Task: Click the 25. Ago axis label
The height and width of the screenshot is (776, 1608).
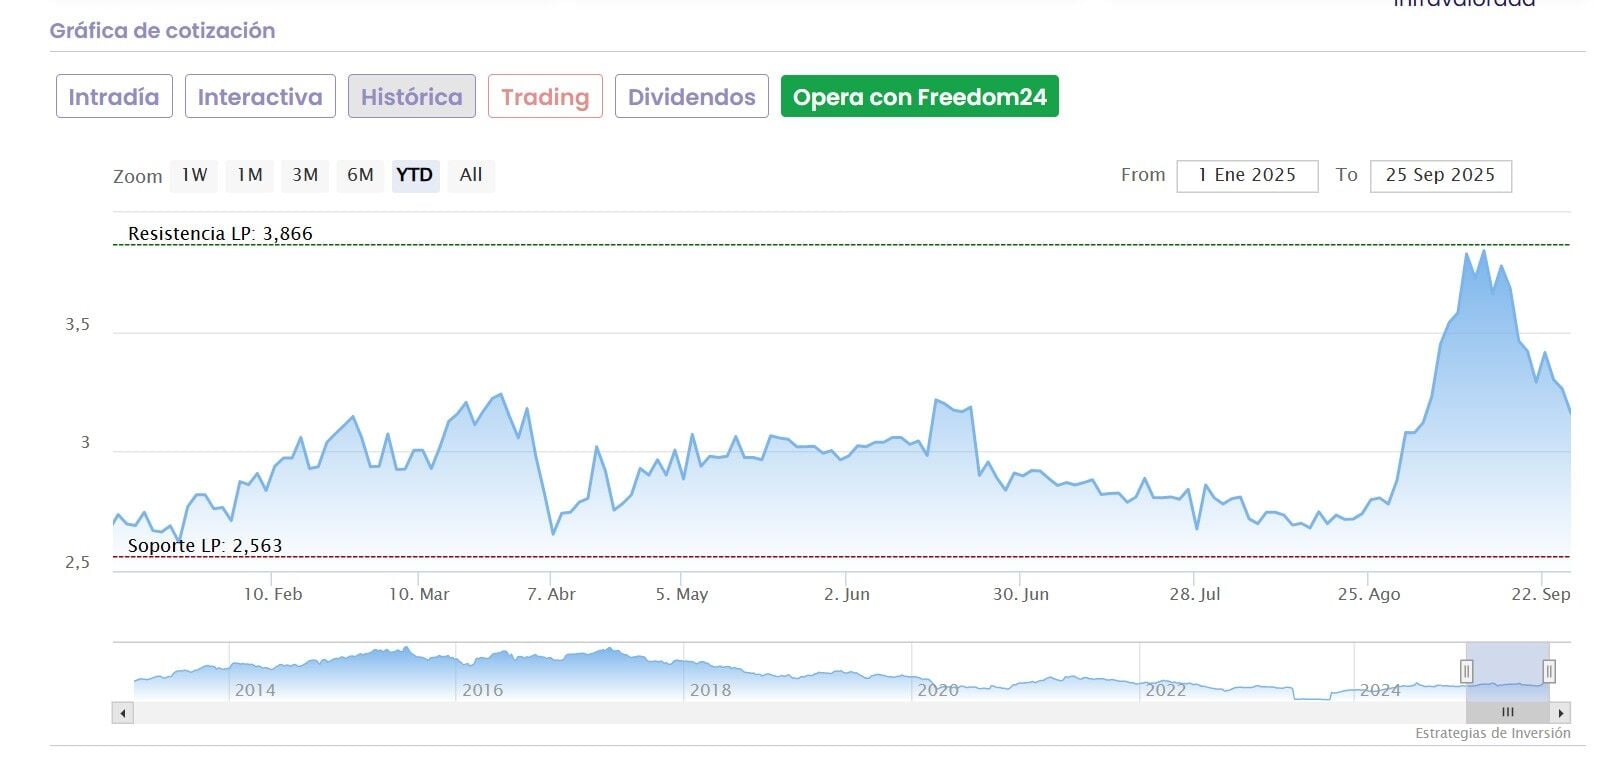Action: pos(1369,594)
